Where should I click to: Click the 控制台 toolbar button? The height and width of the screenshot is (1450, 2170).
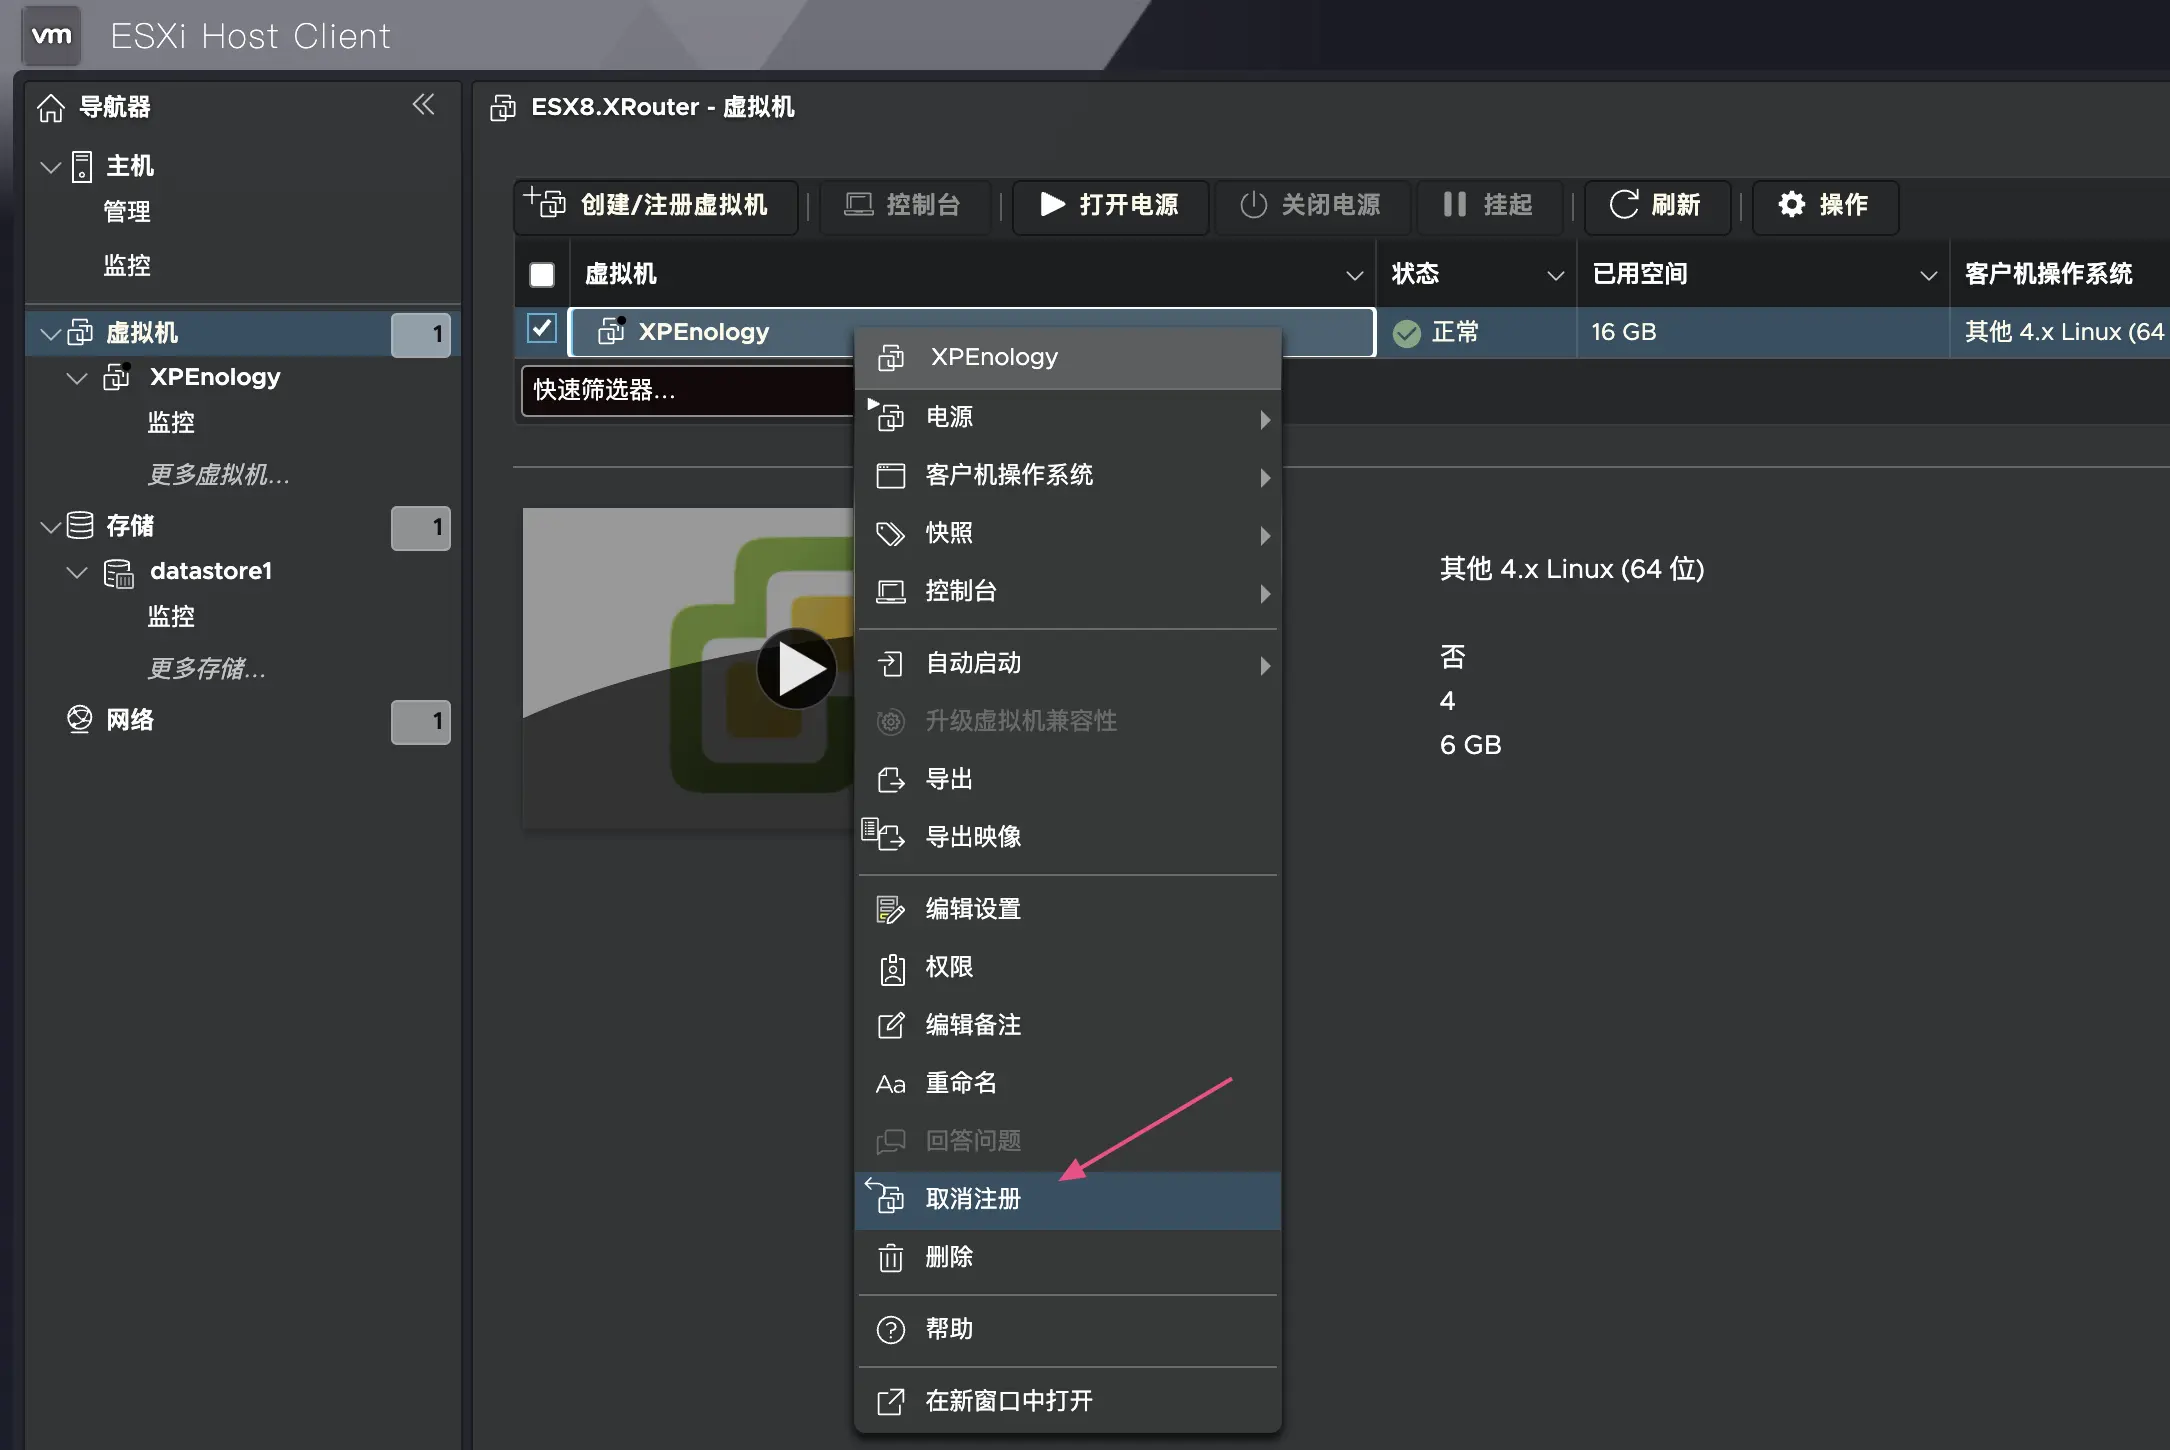[x=904, y=206]
